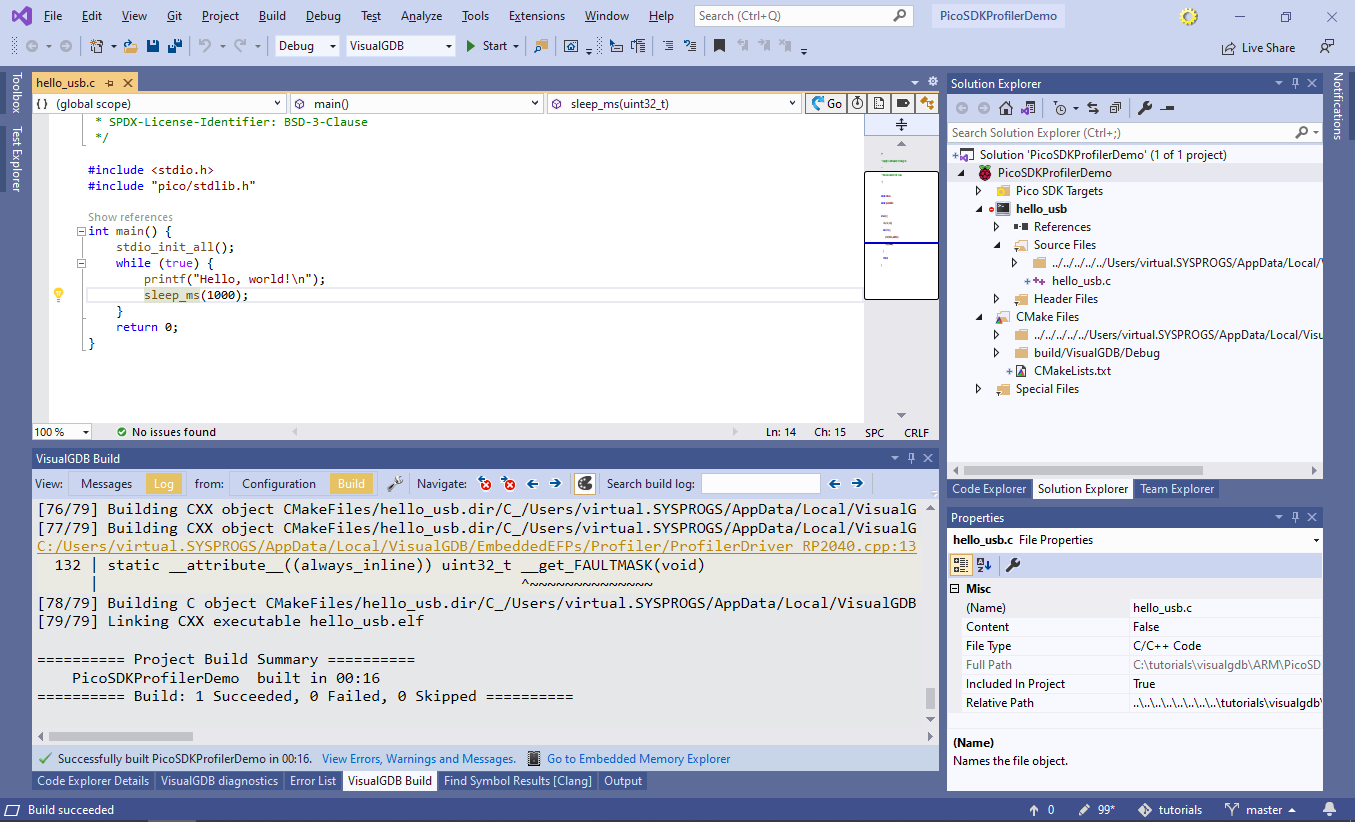This screenshot has height=822, width=1355.
Task: Click View Errors, Warnings and Messages link
Action: [419, 759]
